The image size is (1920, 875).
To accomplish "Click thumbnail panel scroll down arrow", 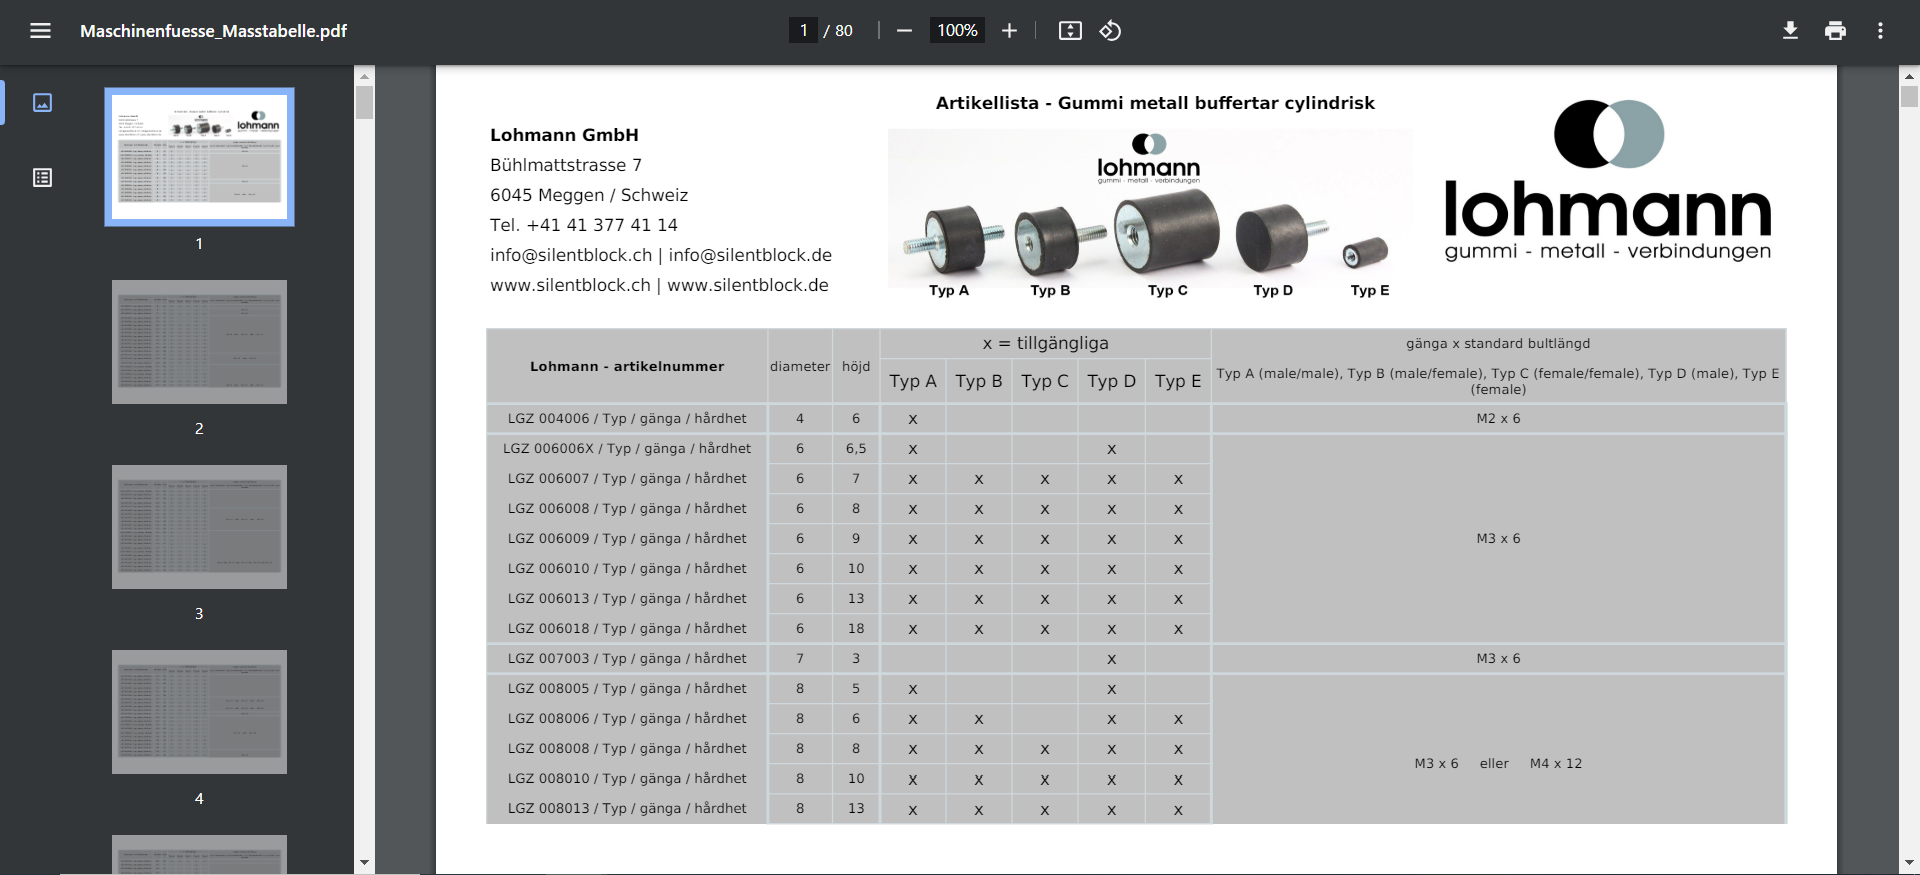I will pyautogui.click(x=364, y=862).
